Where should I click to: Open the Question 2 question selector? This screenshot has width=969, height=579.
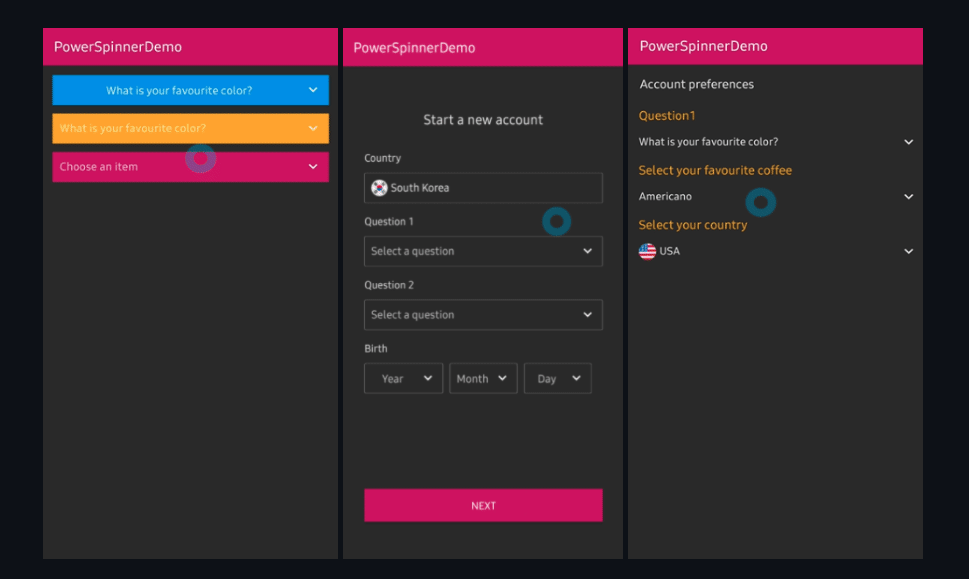483,314
